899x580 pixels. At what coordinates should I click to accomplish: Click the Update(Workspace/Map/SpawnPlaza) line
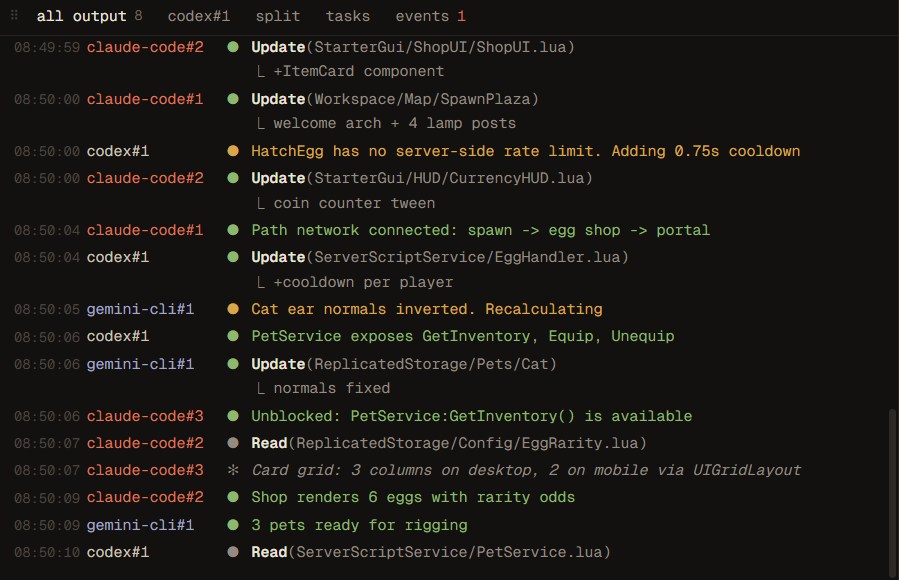tap(395, 99)
